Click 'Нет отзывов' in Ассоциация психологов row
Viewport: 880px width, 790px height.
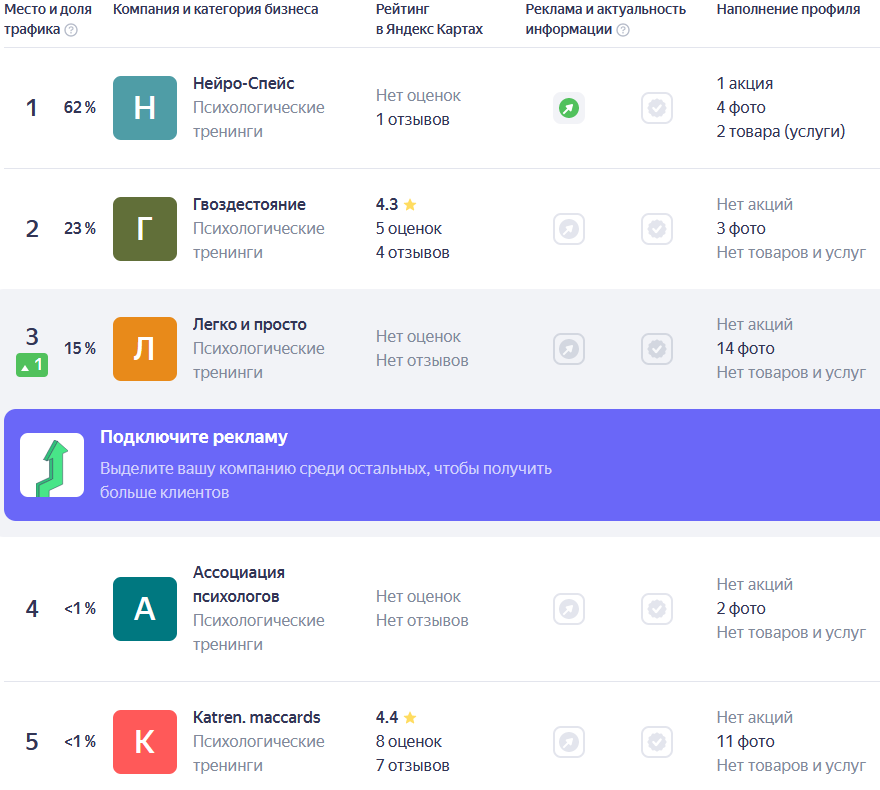tap(422, 621)
